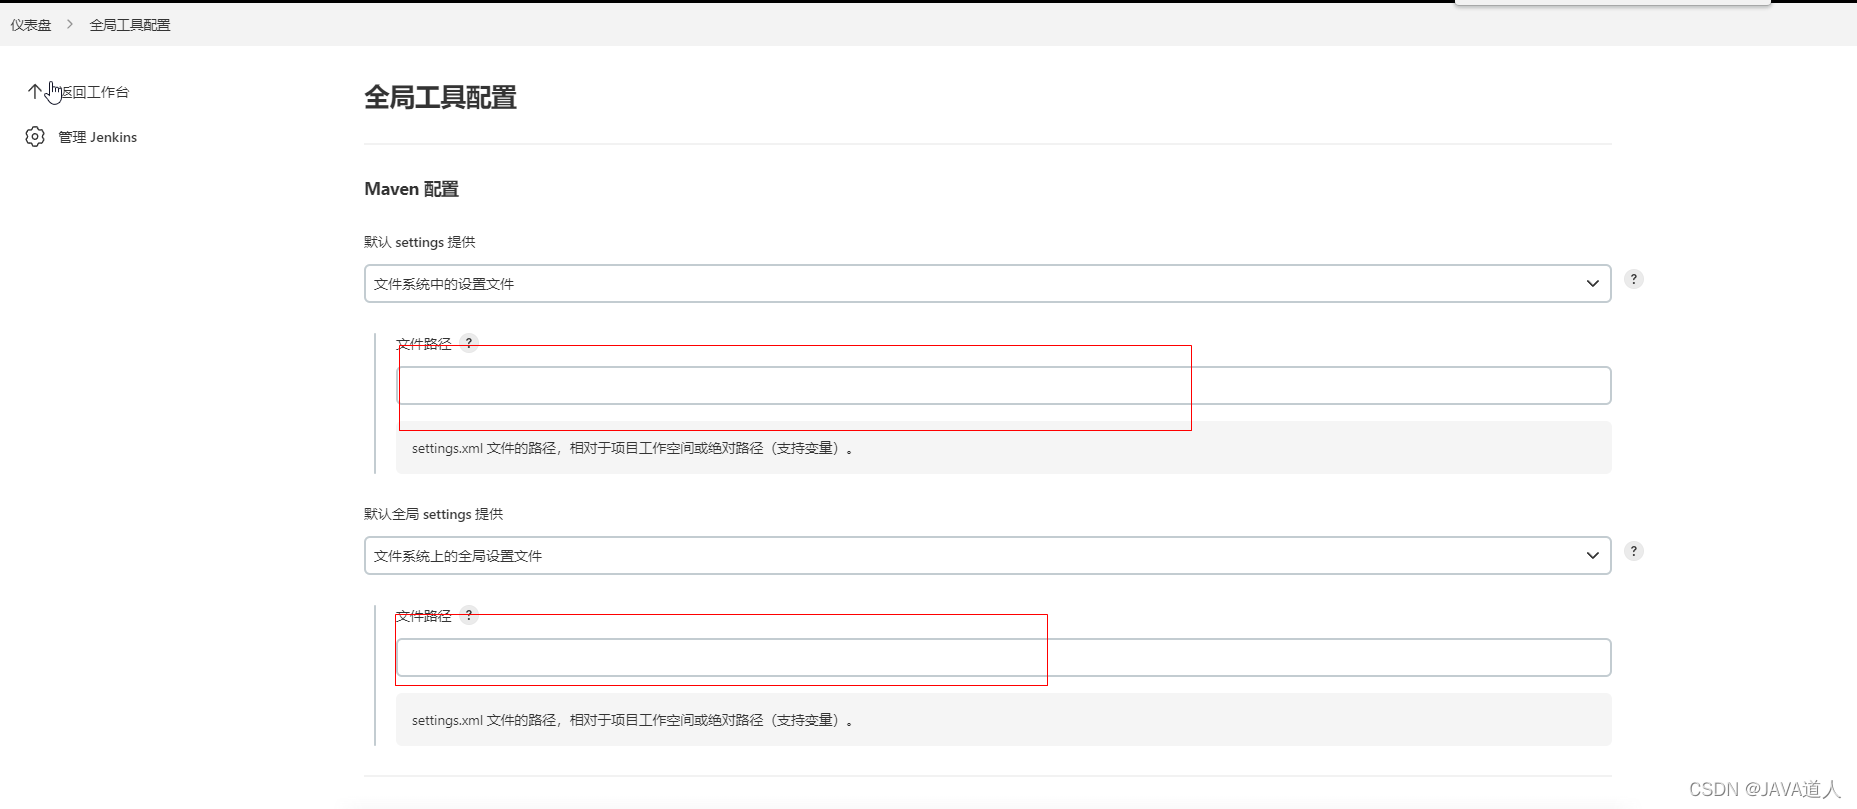Image resolution: width=1857 pixels, height=809 pixels.
Task: Open 管理 Jenkins from the sidebar
Action: (x=97, y=137)
